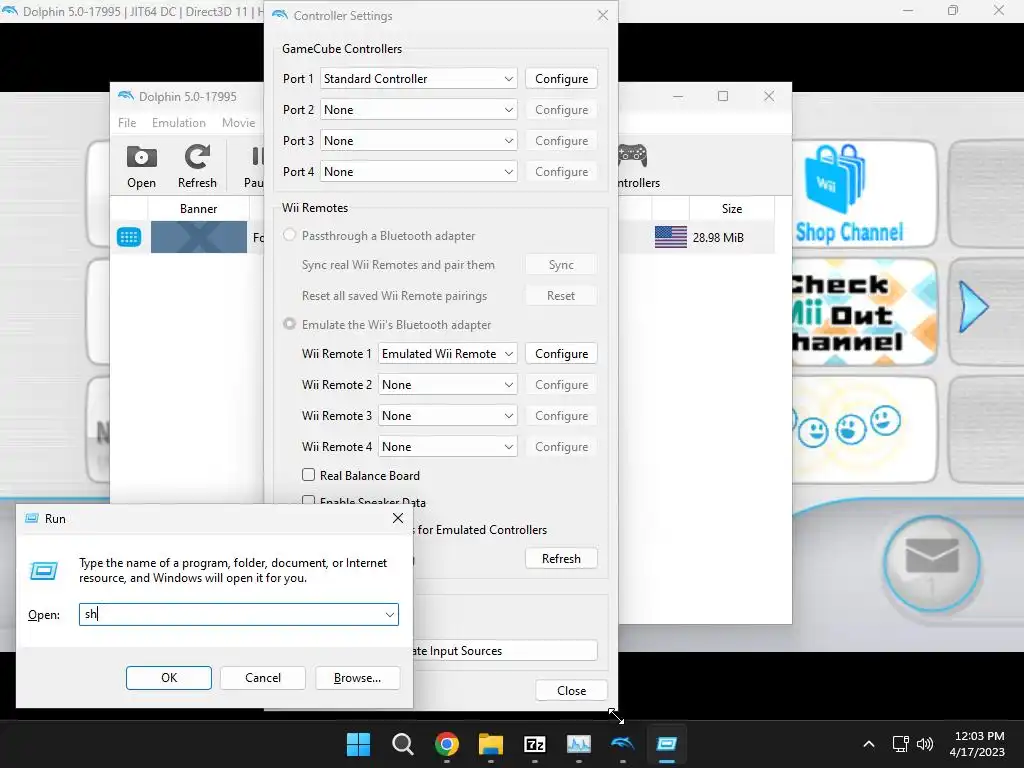Show hidden tray icons chevron

[x=869, y=744]
